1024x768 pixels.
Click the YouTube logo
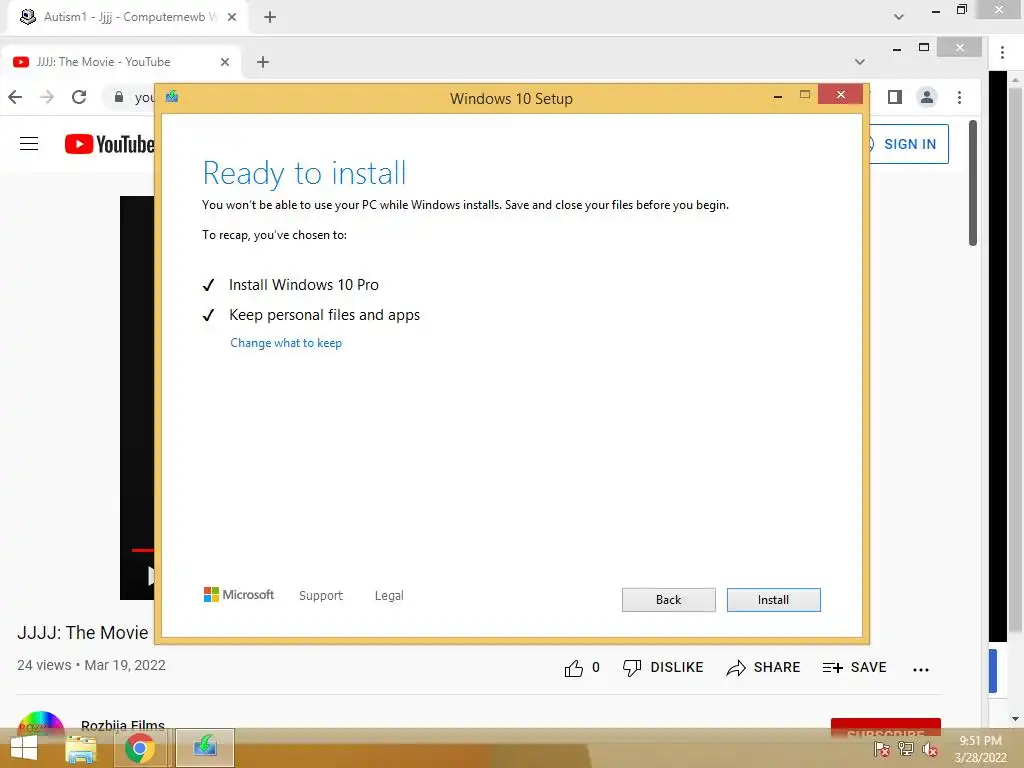coord(109,144)
